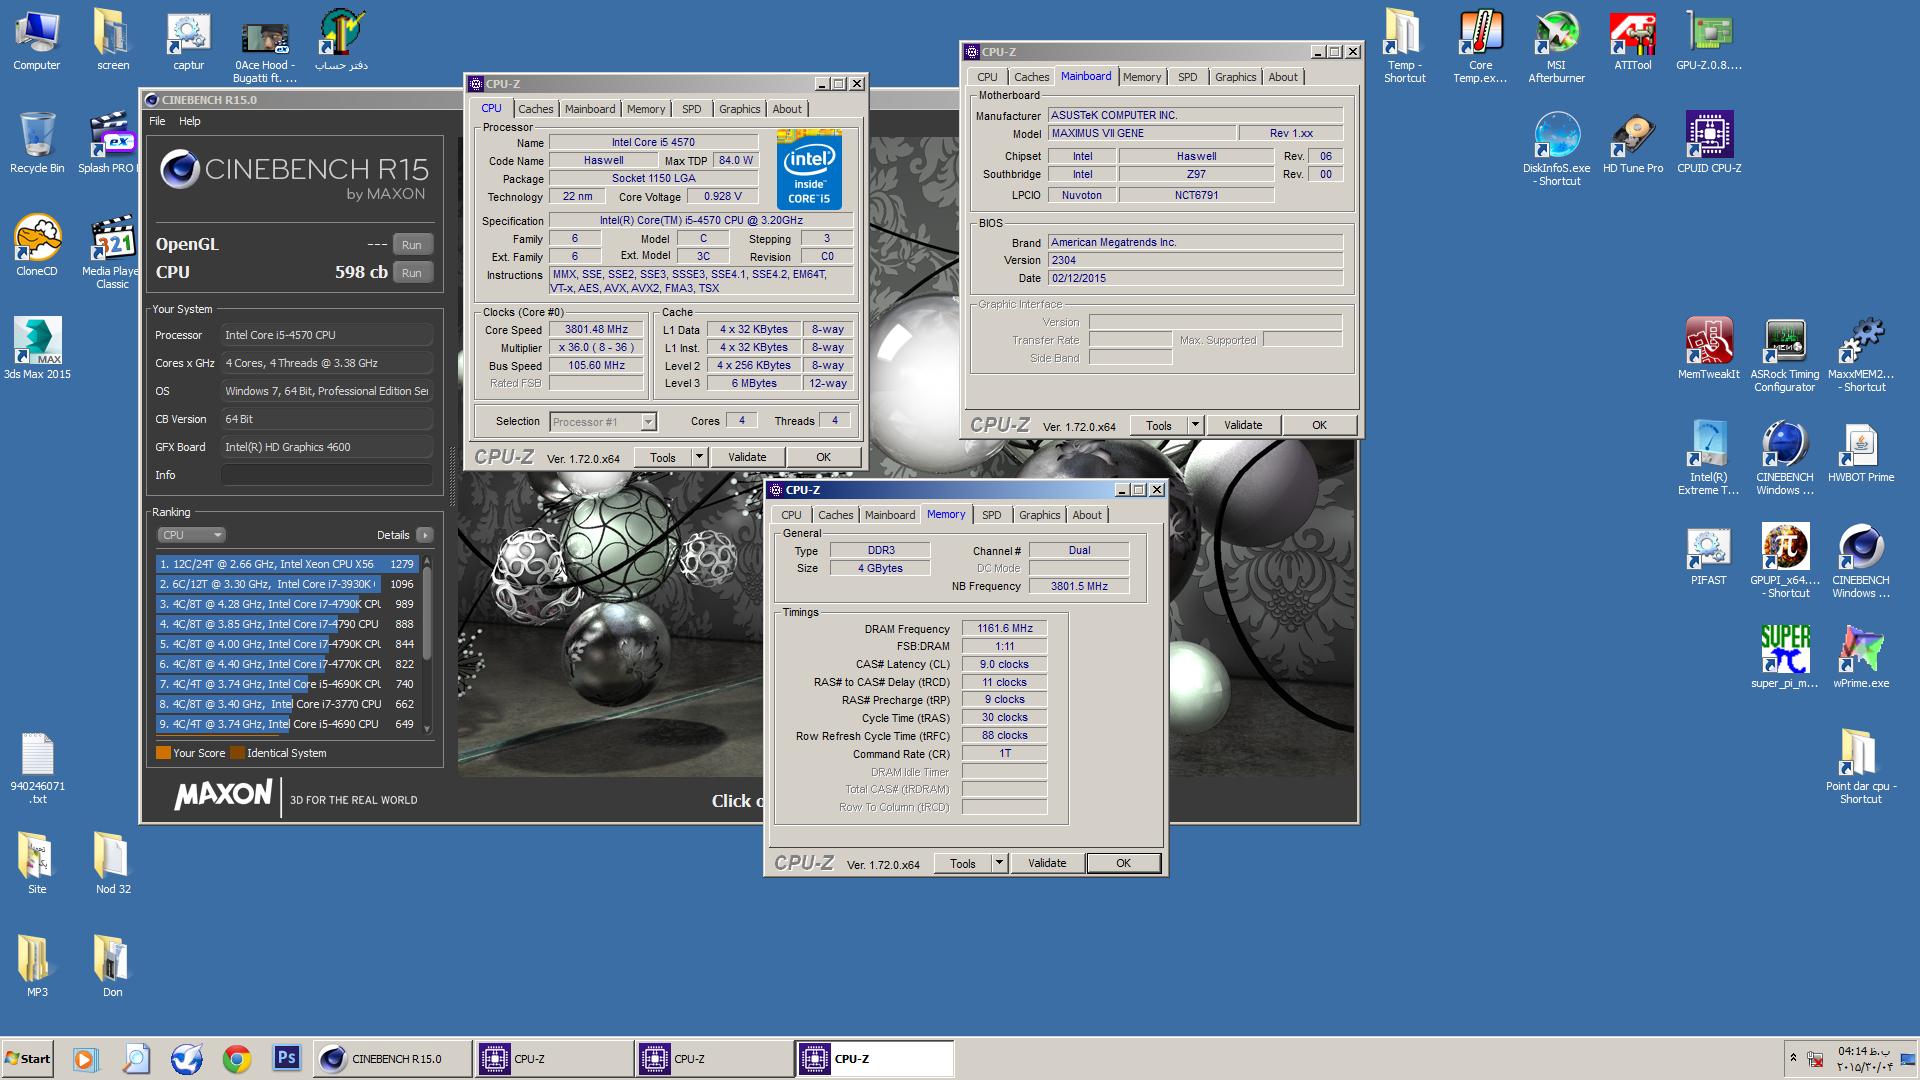Switch to Caches tab in CPU-Z CPU window
Screen dimensions: 1920x1080
tap(535, 109)
